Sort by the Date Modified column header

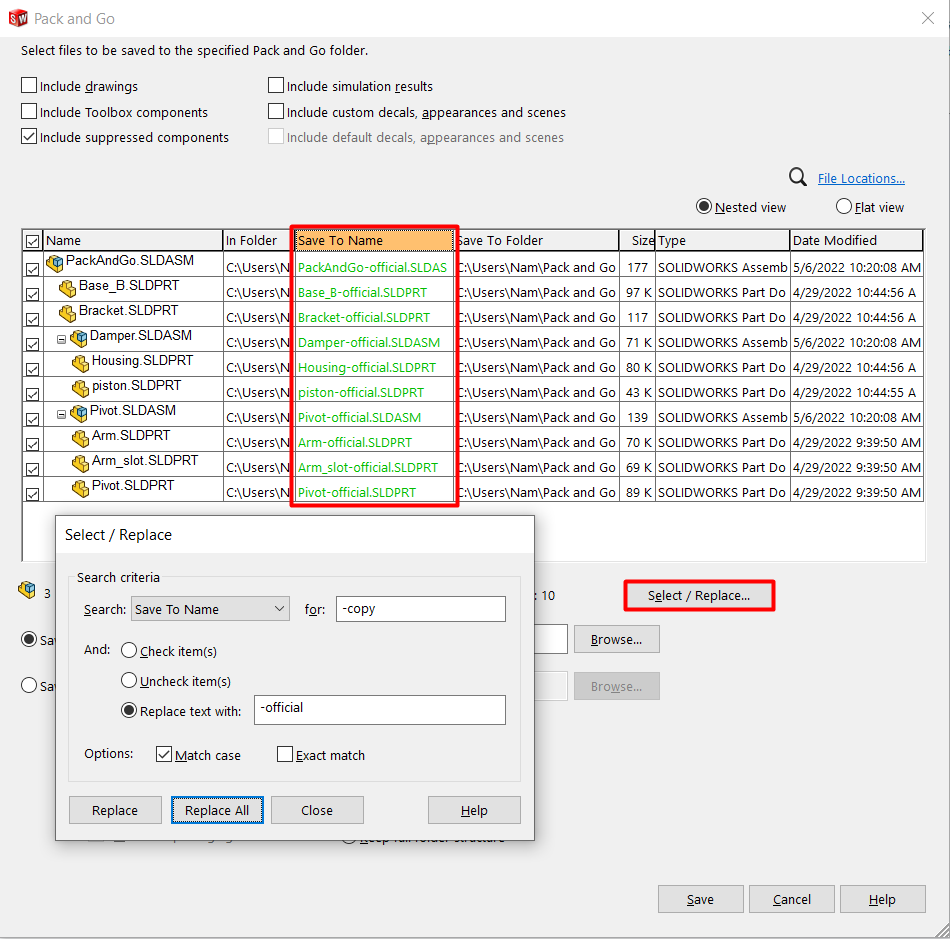pyautogui.click(x=856, y=241)
